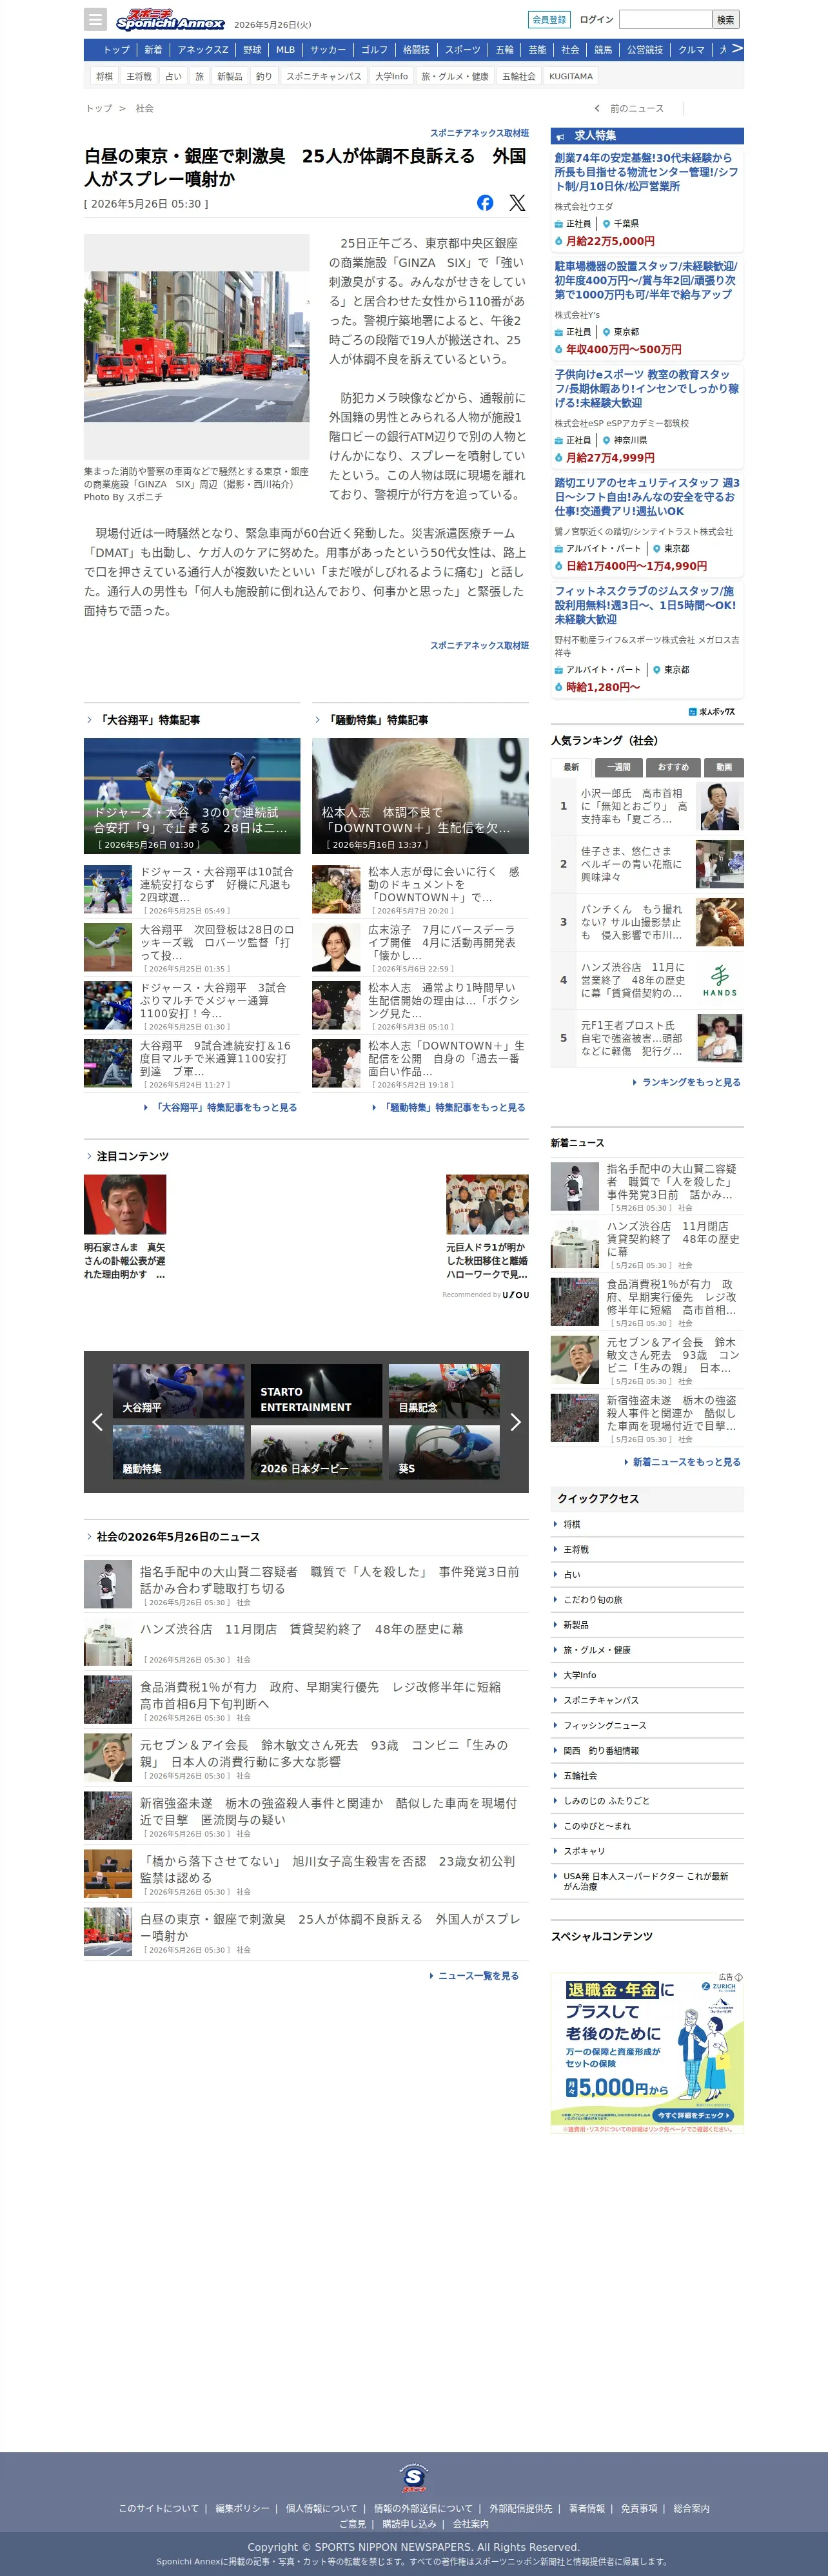828x2576 pixels.
Task: Open スポキャリ in quick access
Action: (x=584, y=1851)
